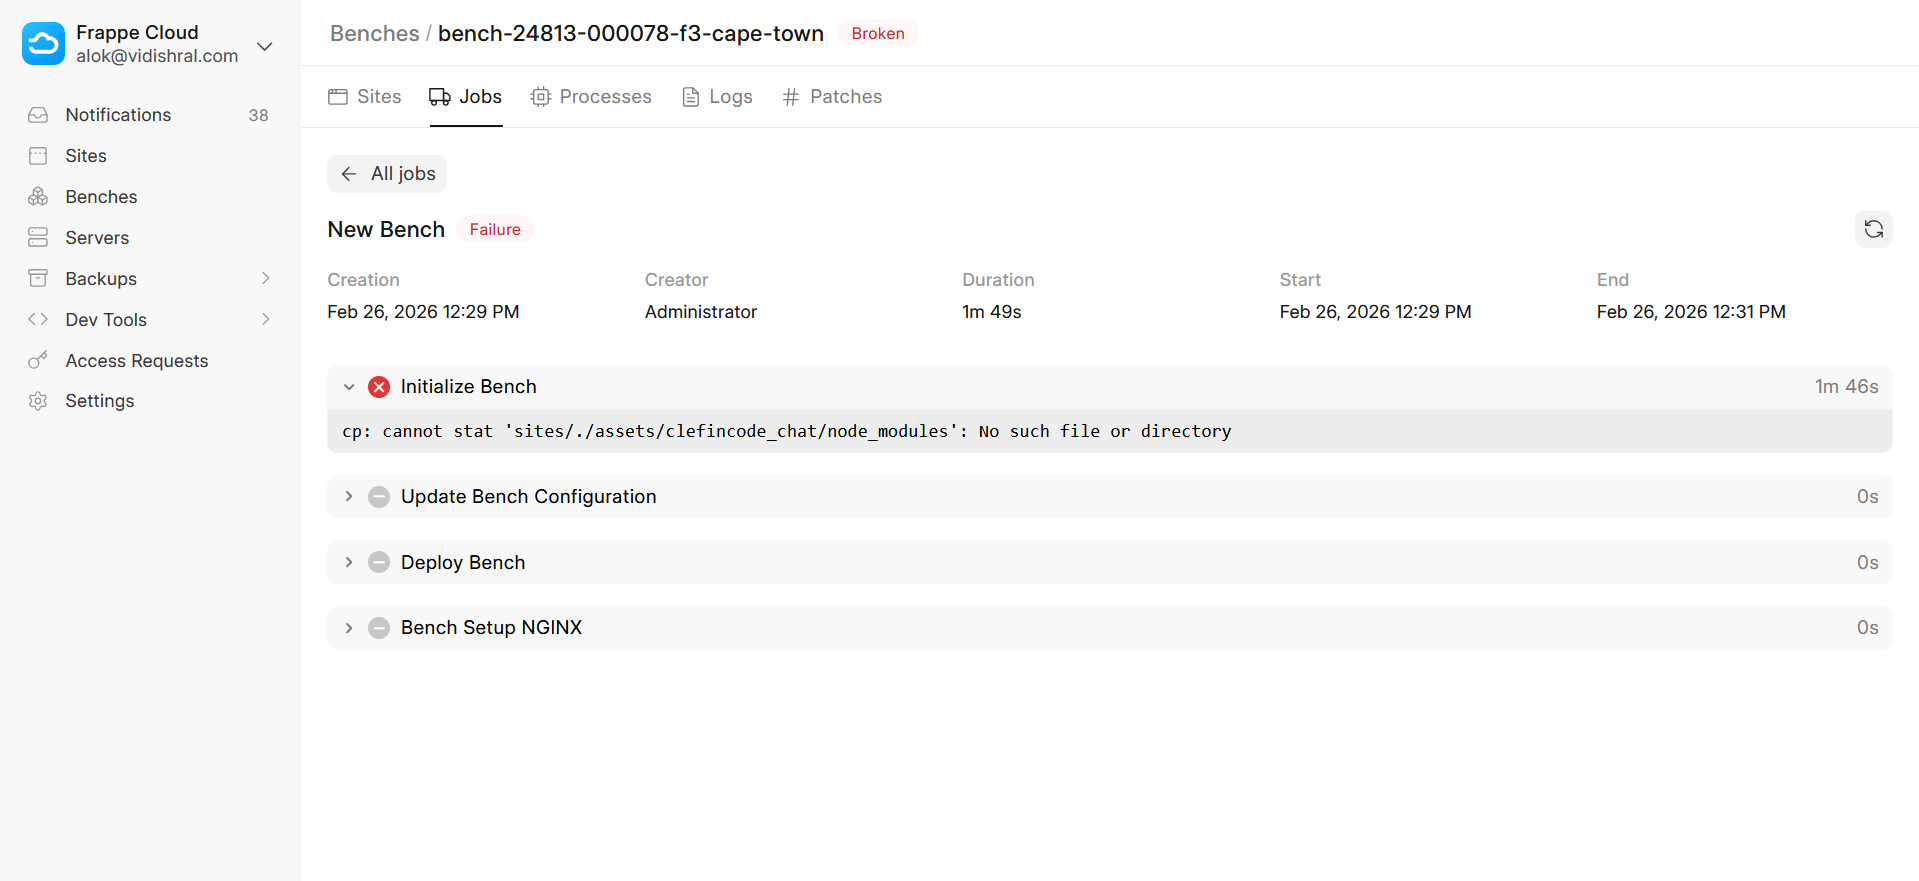Click the Notifications inbox icon

(38, 115)
